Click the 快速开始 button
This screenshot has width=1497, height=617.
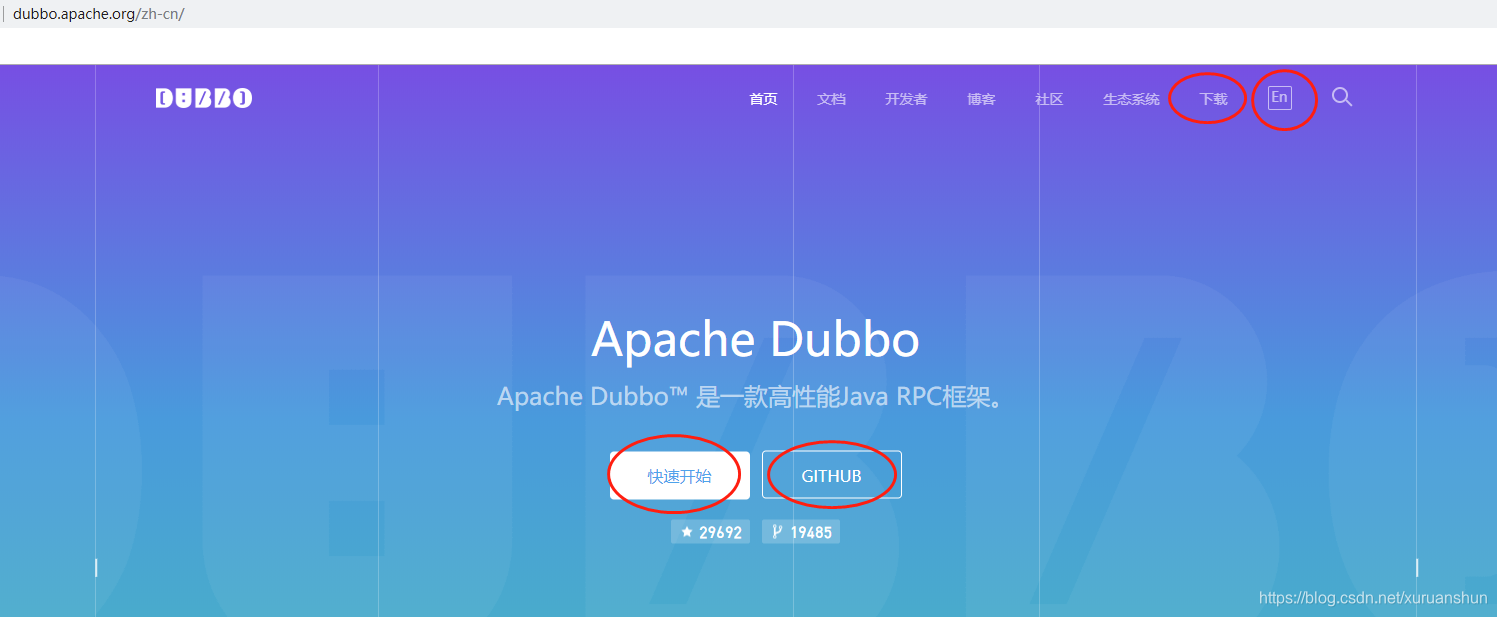pos(680,475)
